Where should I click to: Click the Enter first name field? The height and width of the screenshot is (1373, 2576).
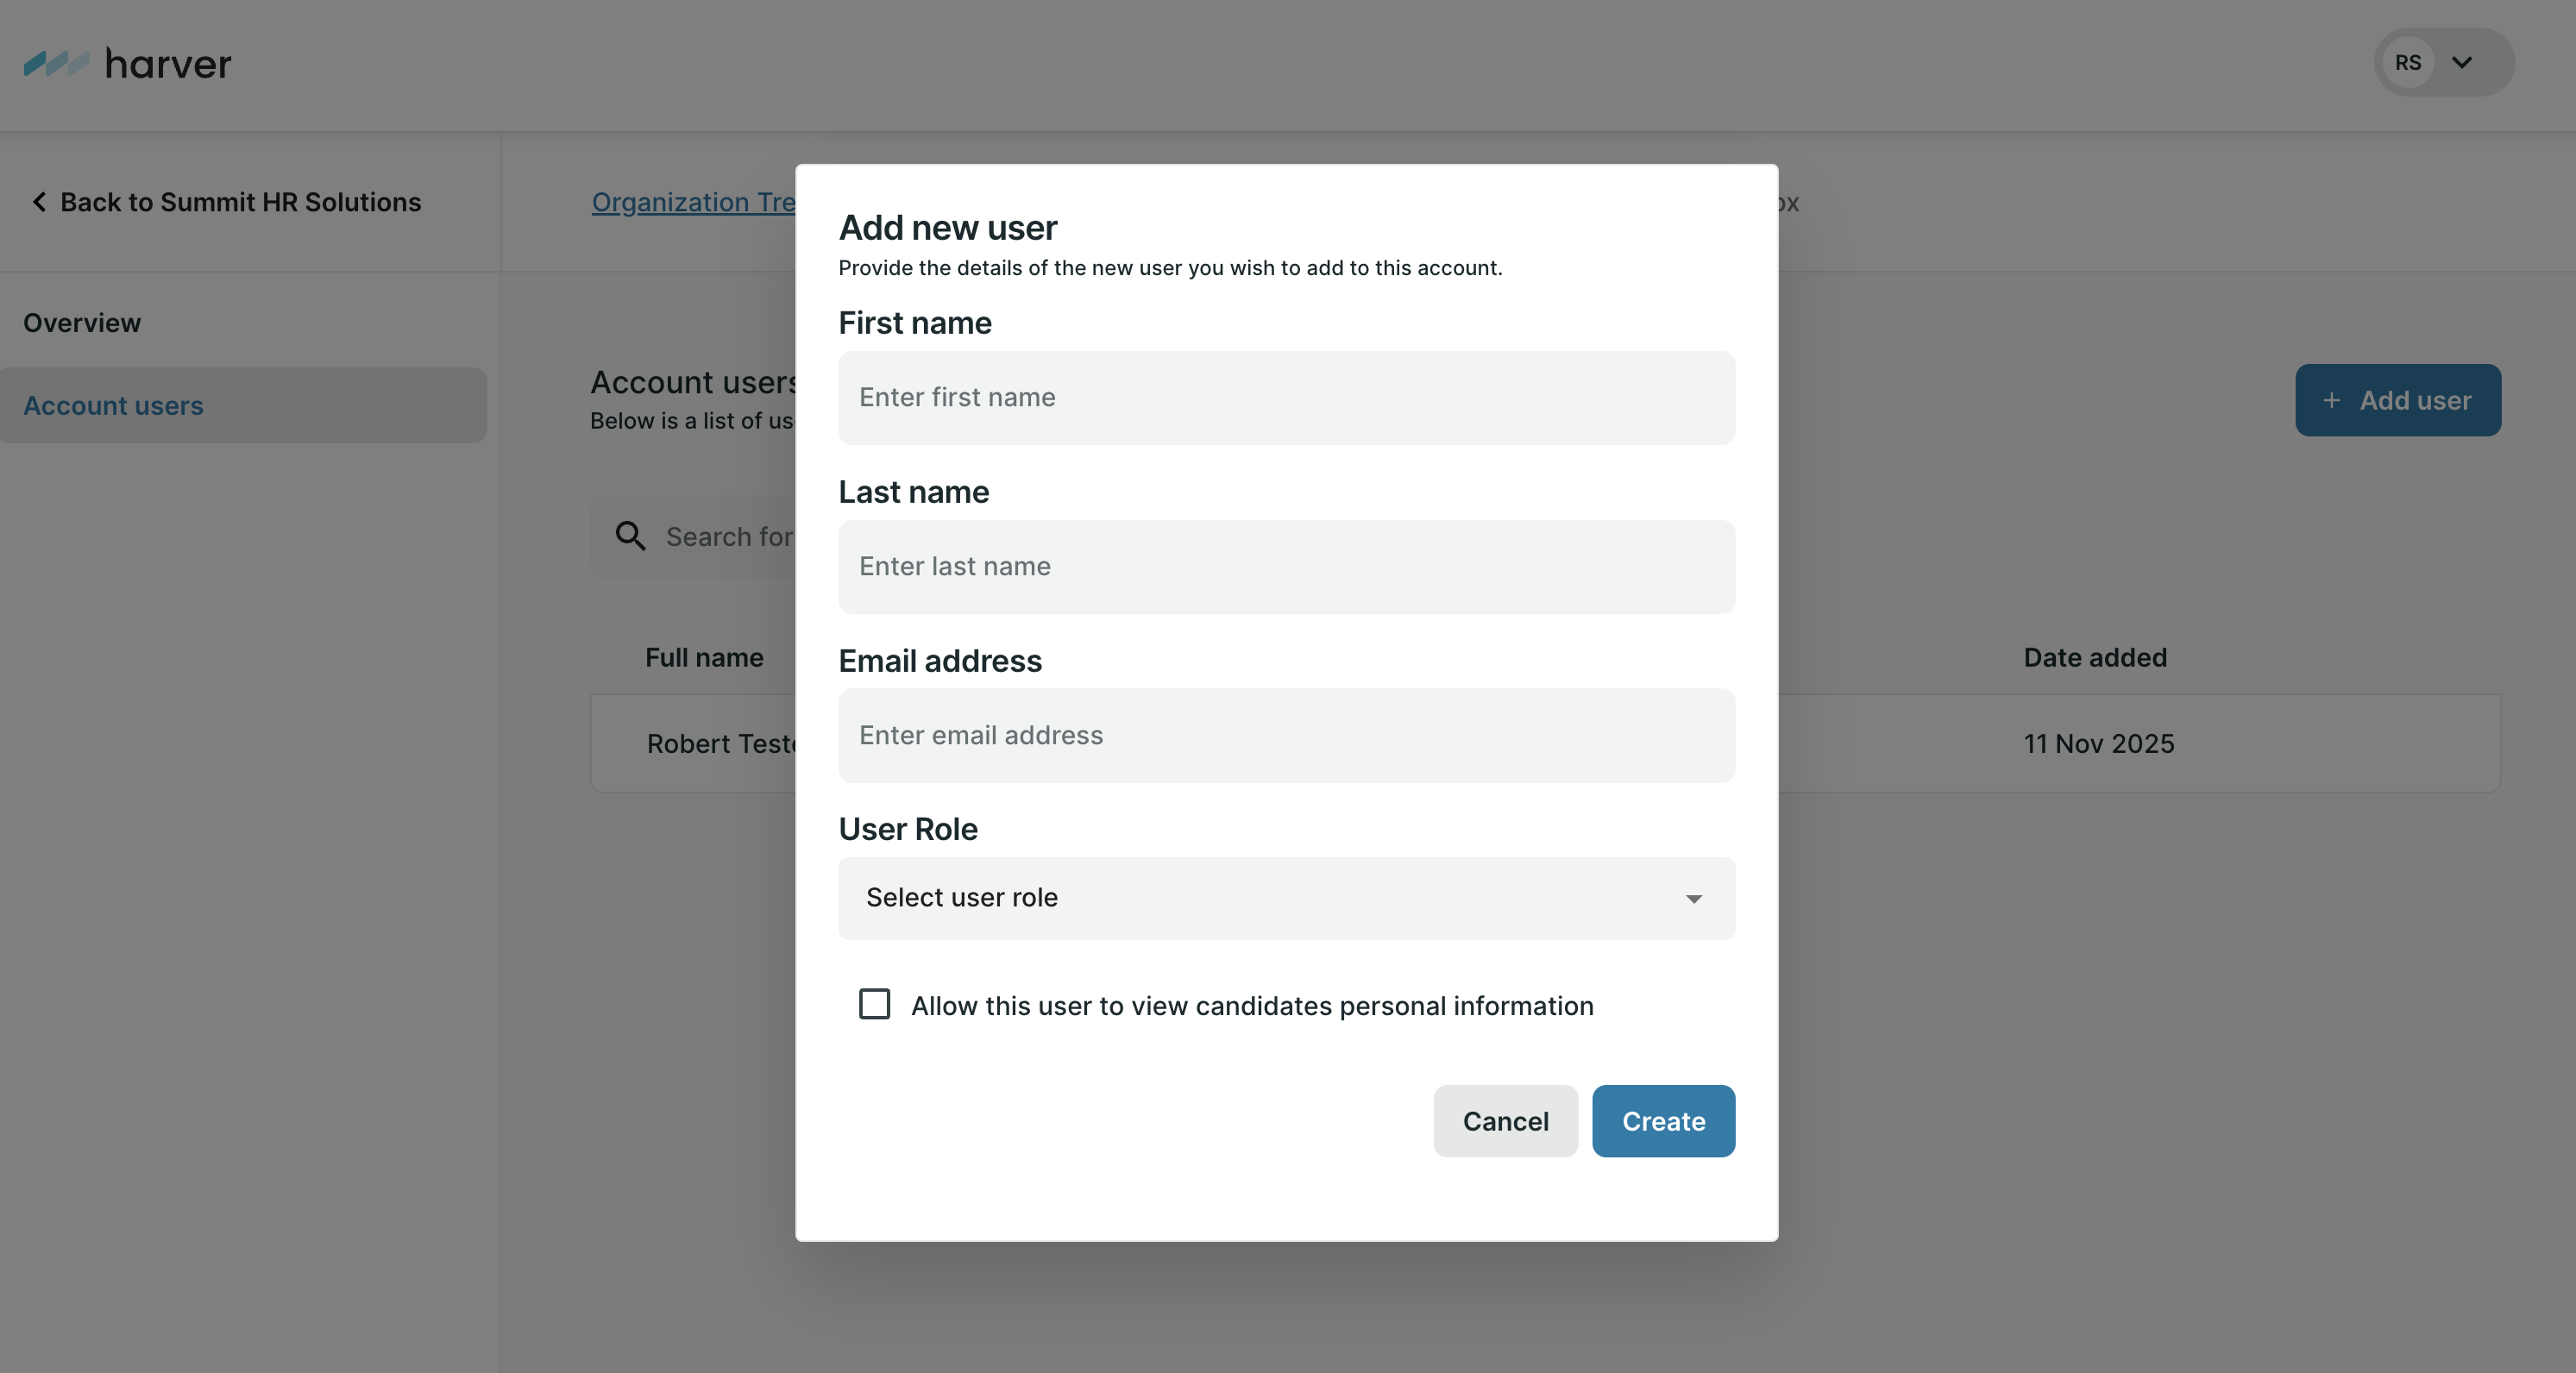point(1286,398)
